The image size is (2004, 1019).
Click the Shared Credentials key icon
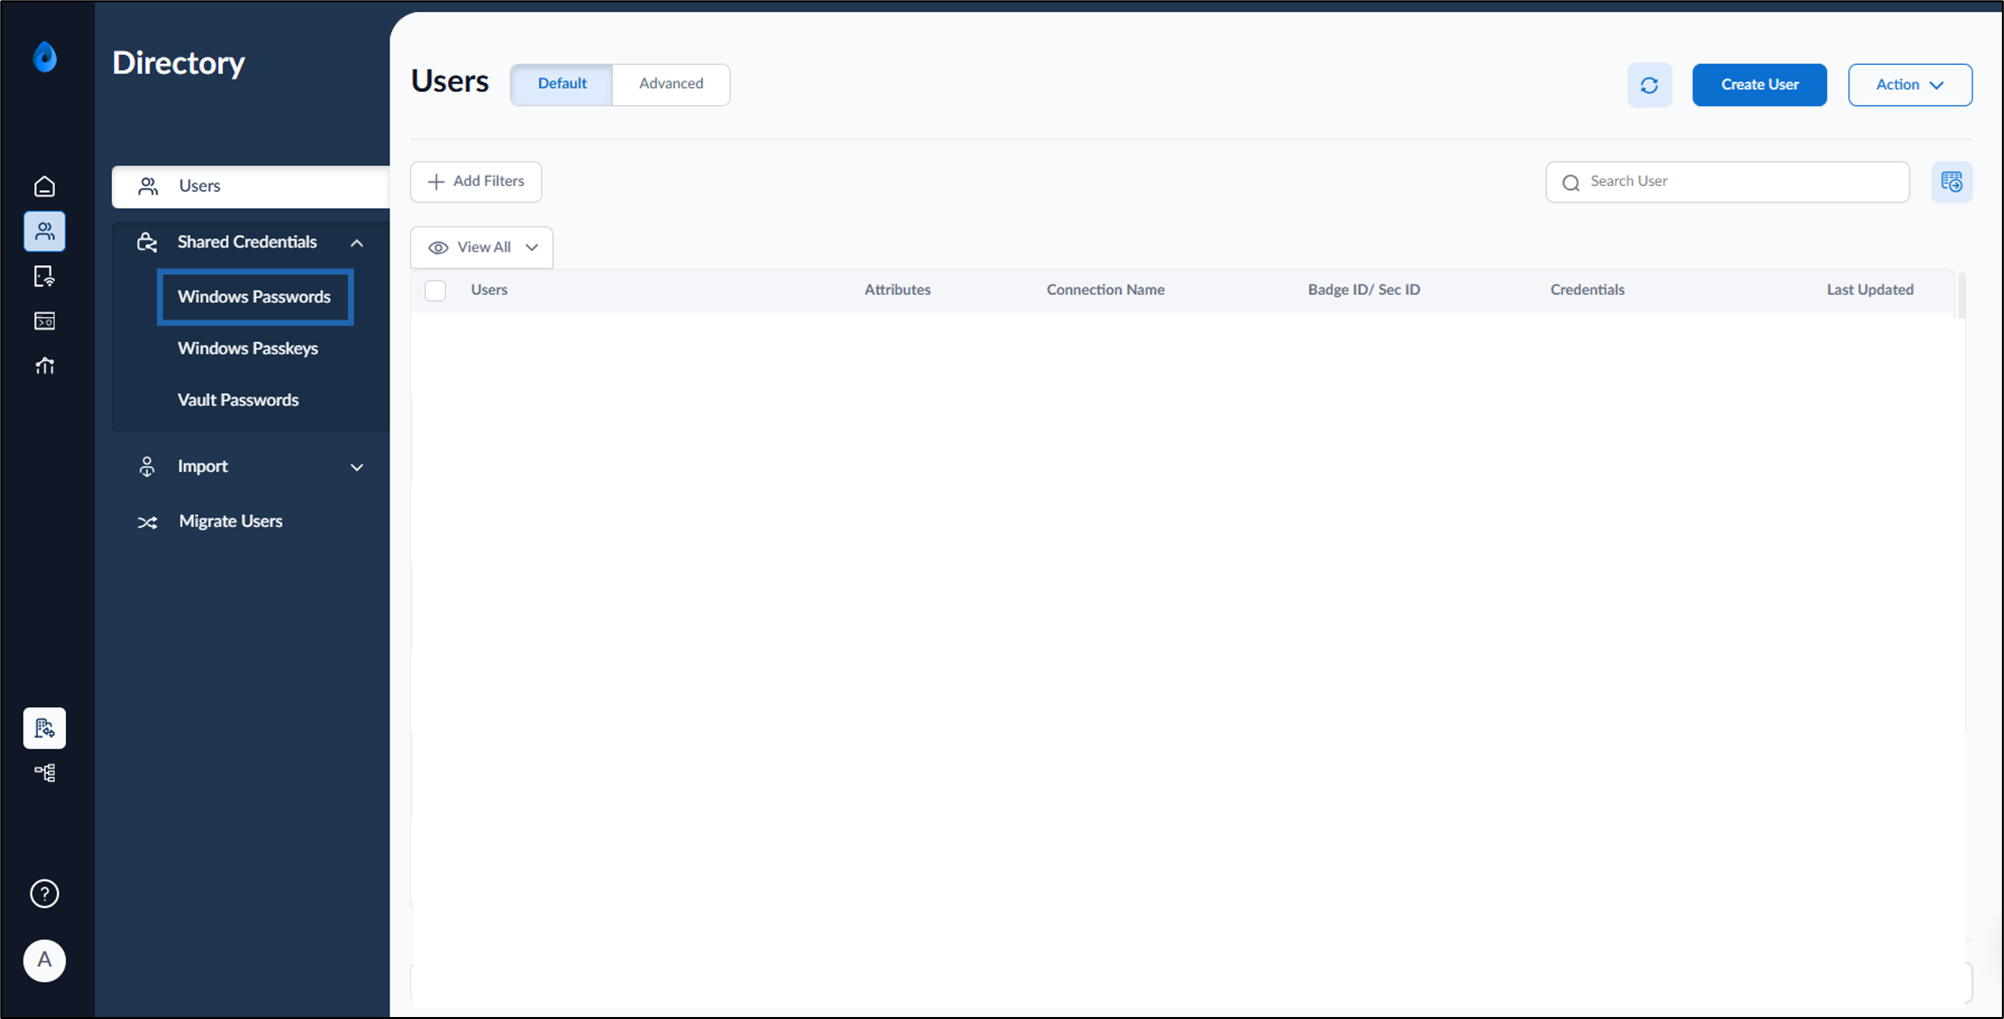[x=147, y=242]
